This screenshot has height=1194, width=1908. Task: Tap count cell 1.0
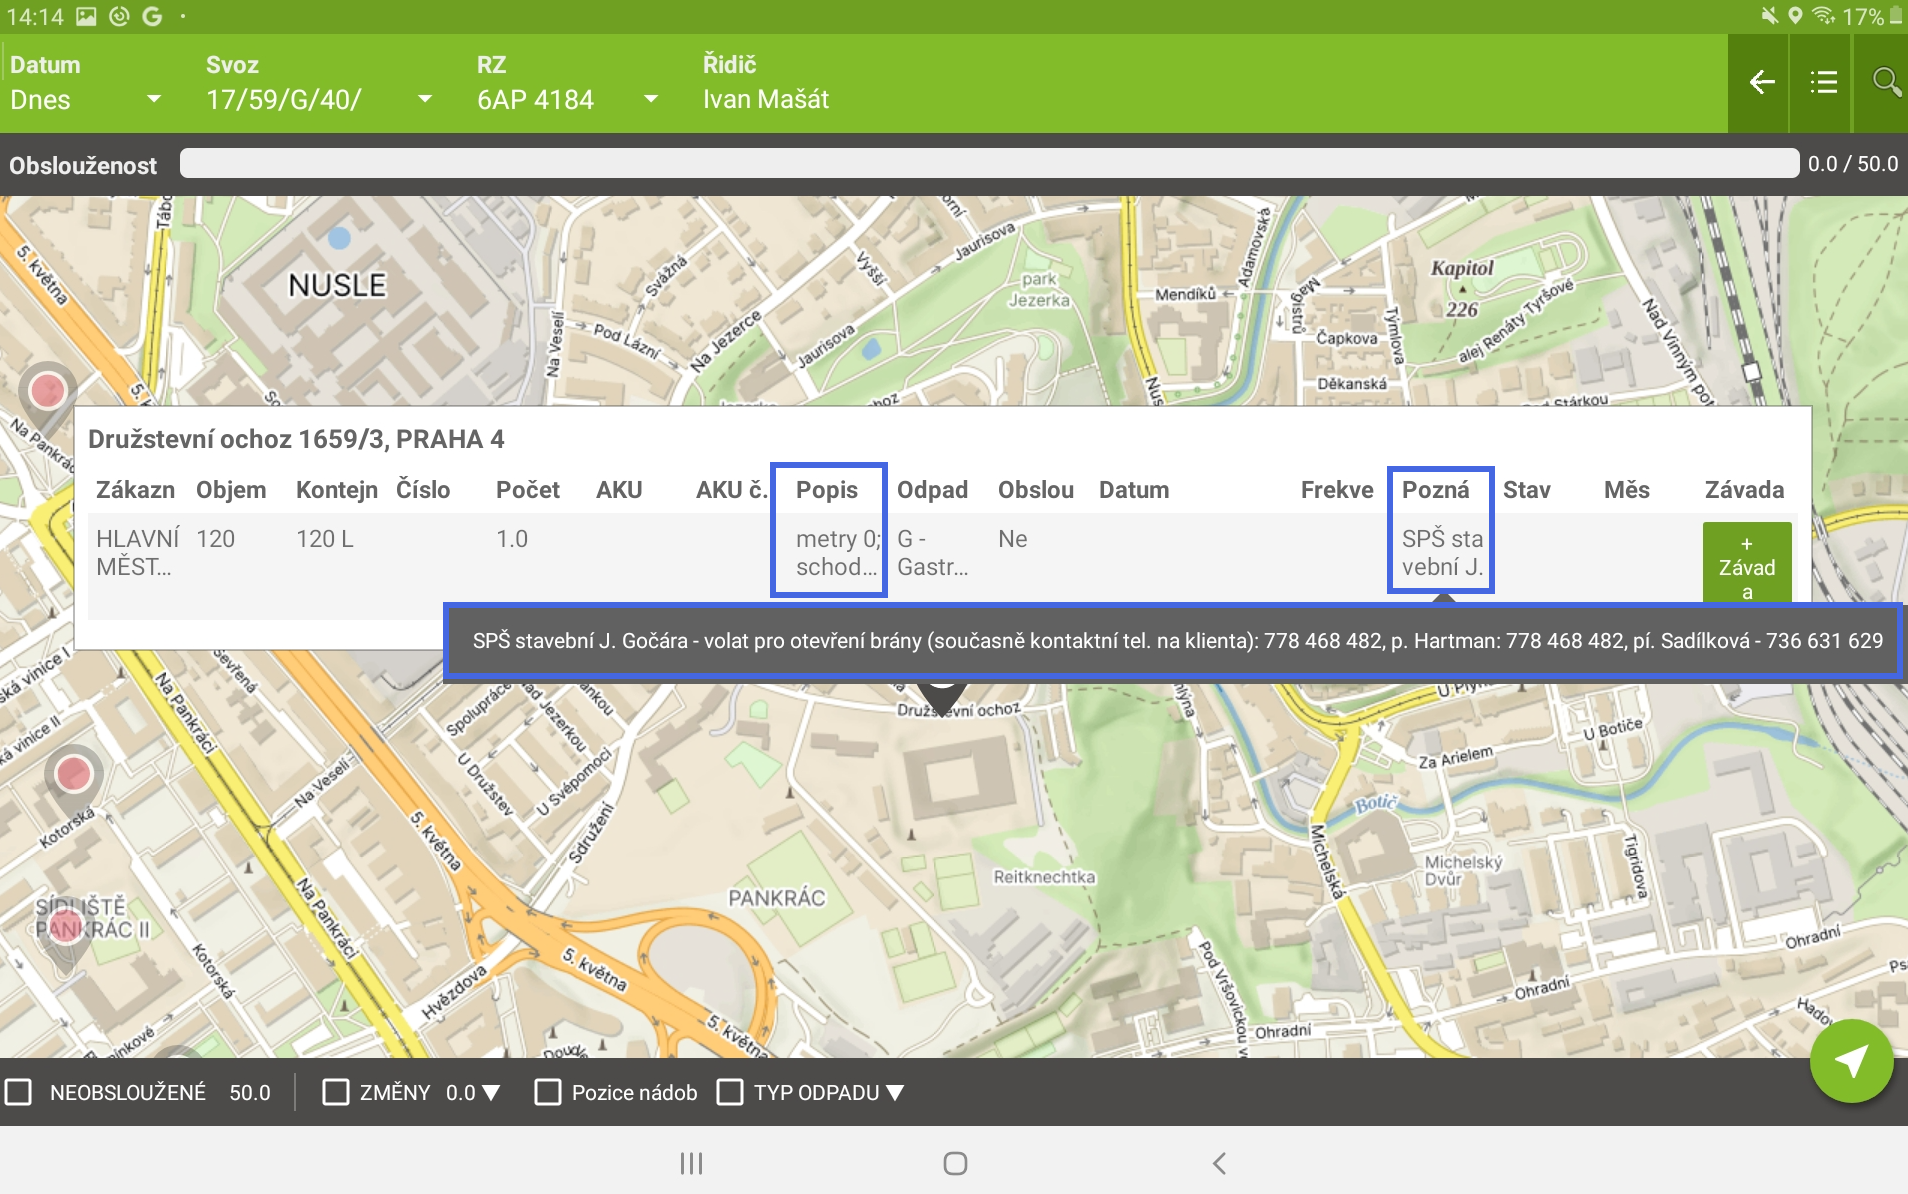pyautogui.click(x=512, y=539)
